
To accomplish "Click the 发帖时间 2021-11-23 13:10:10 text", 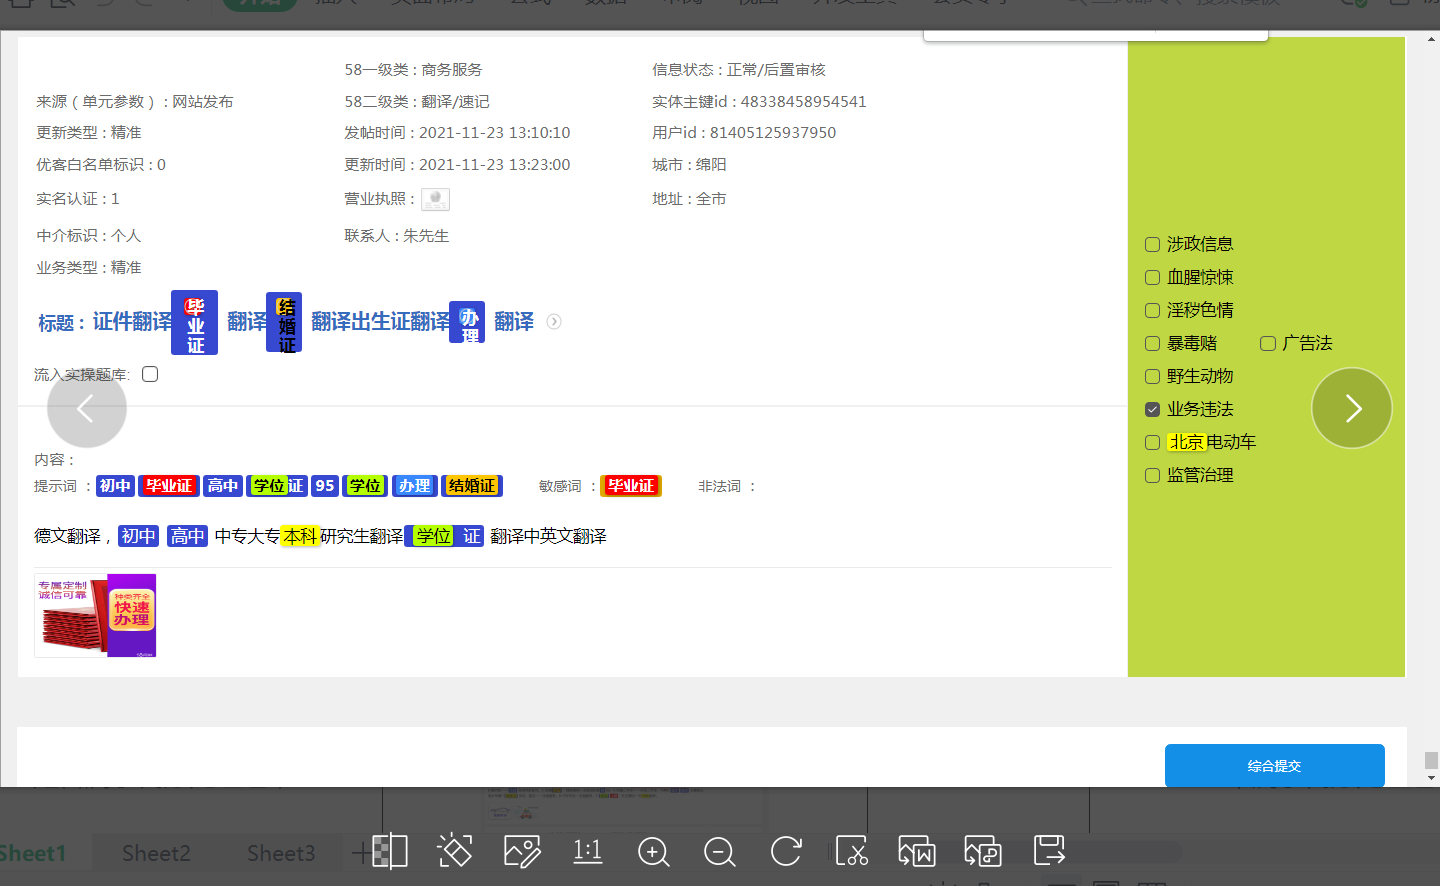I will tap(457, 133).
